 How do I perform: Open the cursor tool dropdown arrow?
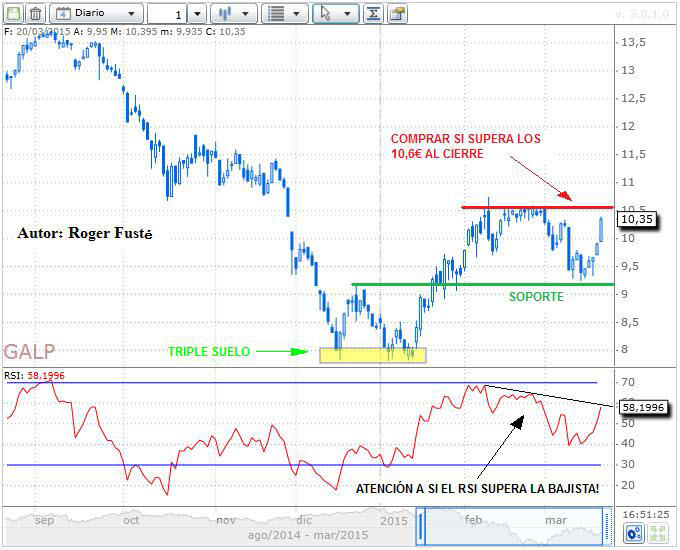pyautogui.click(x=347, y=14)
